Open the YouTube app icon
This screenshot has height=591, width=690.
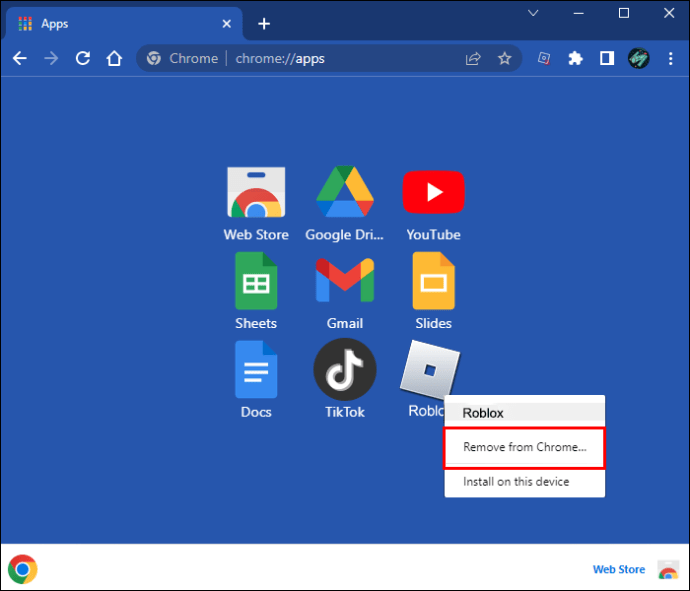click(x=433, y=194)
